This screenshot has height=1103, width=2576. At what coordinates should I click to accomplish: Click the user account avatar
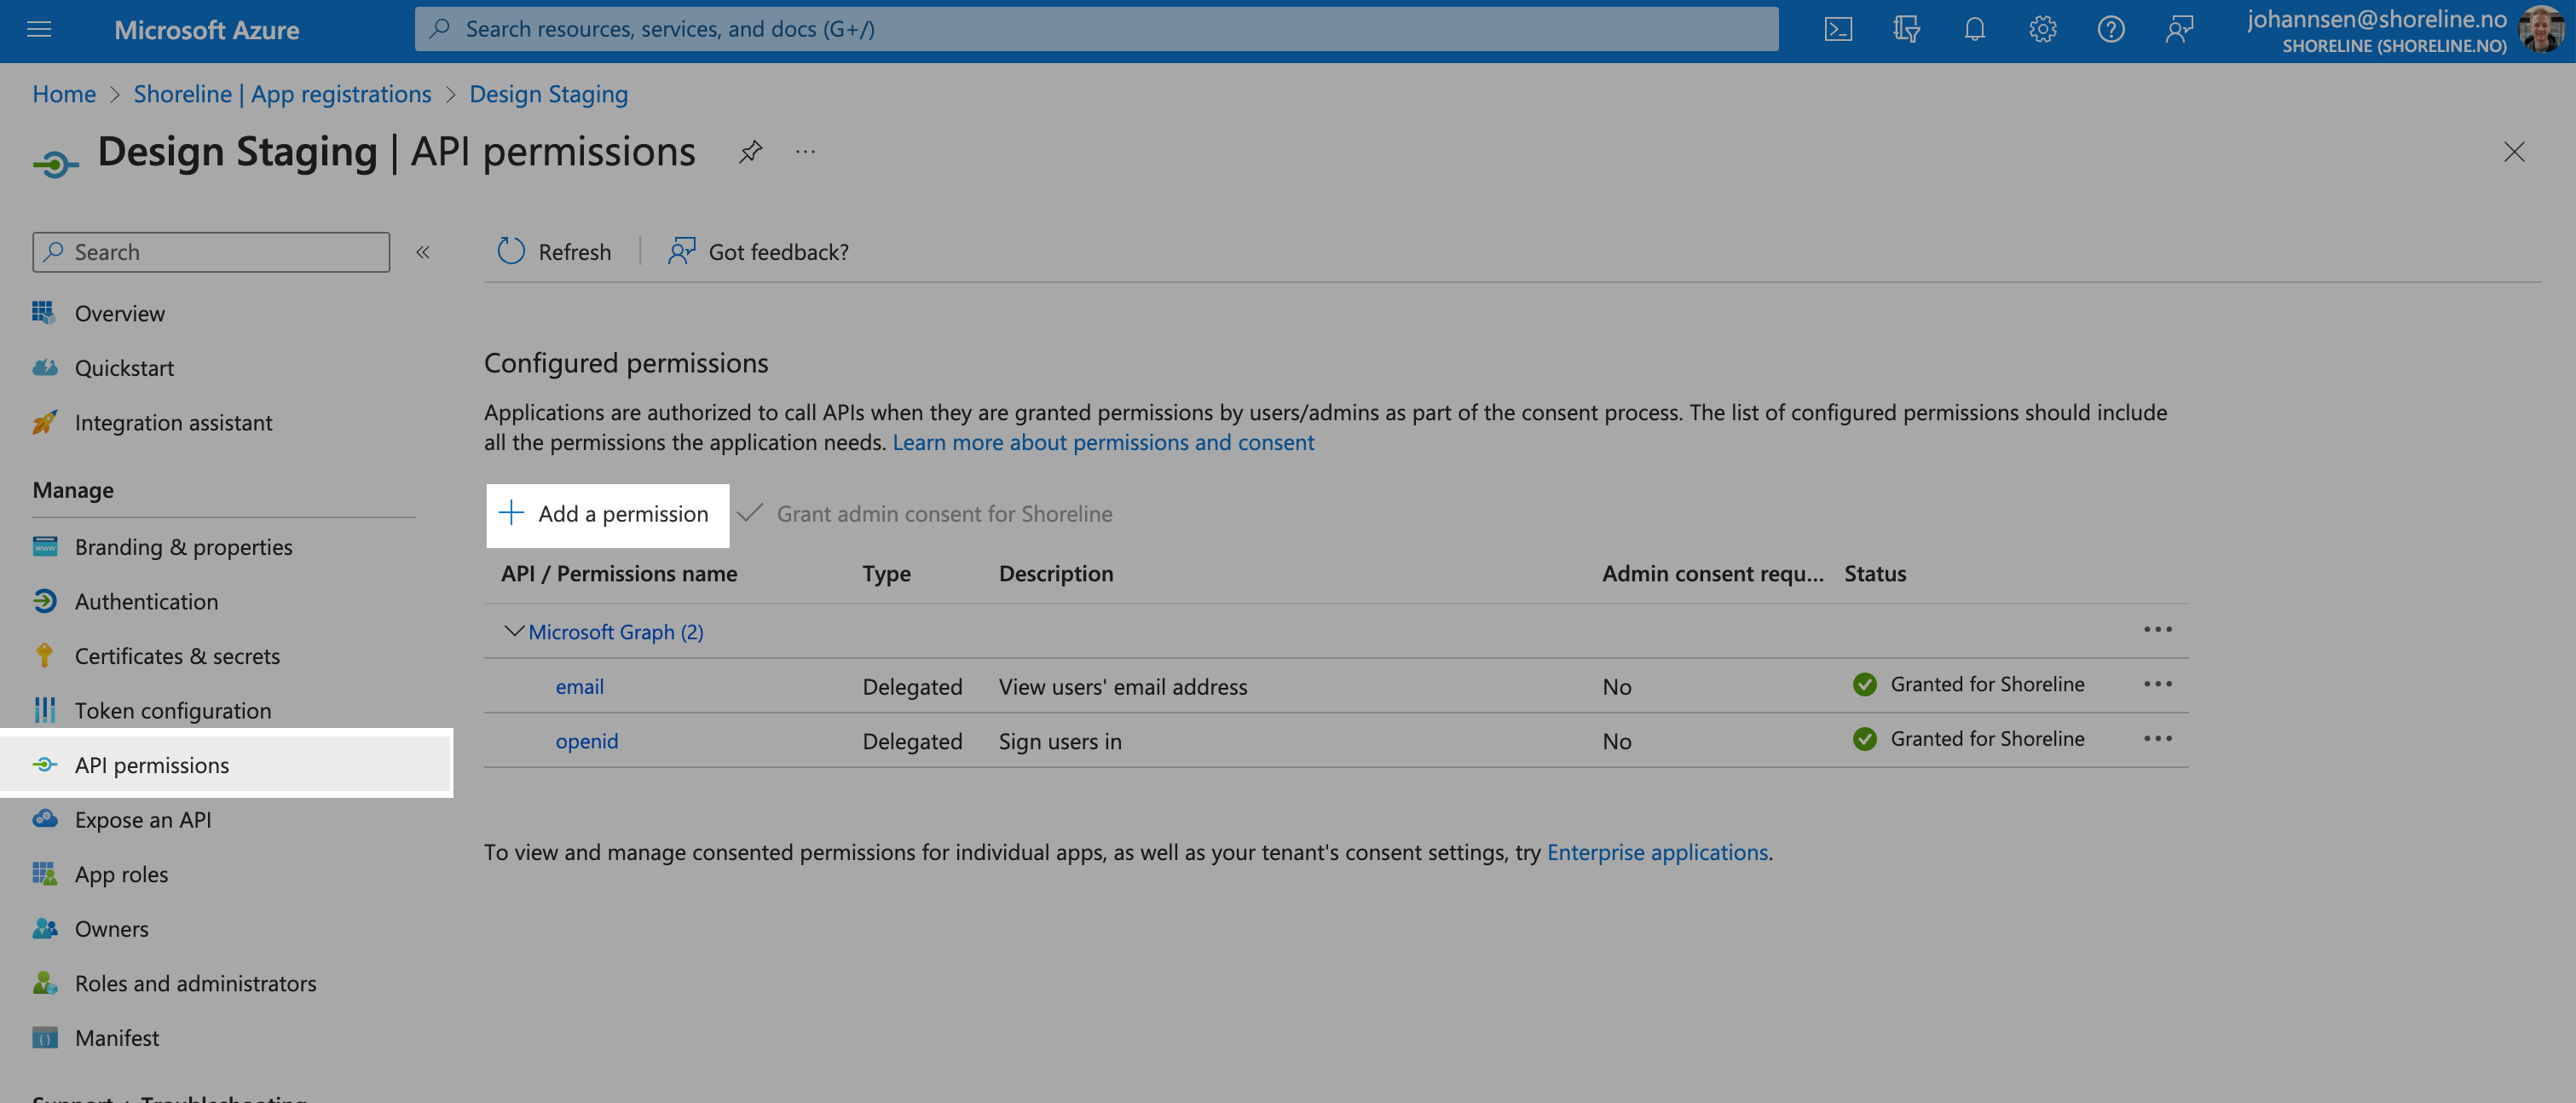tap(2541, 29)
